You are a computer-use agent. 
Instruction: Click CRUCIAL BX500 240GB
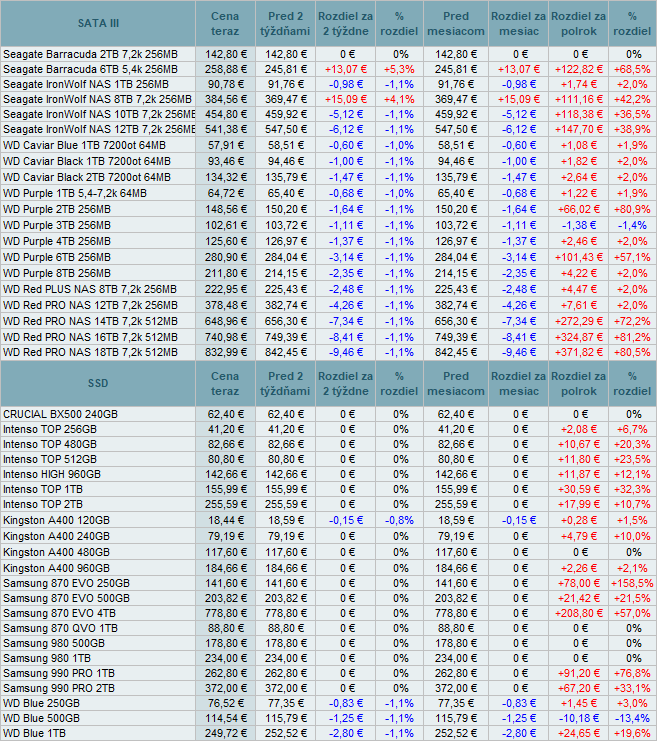(61, 414)
